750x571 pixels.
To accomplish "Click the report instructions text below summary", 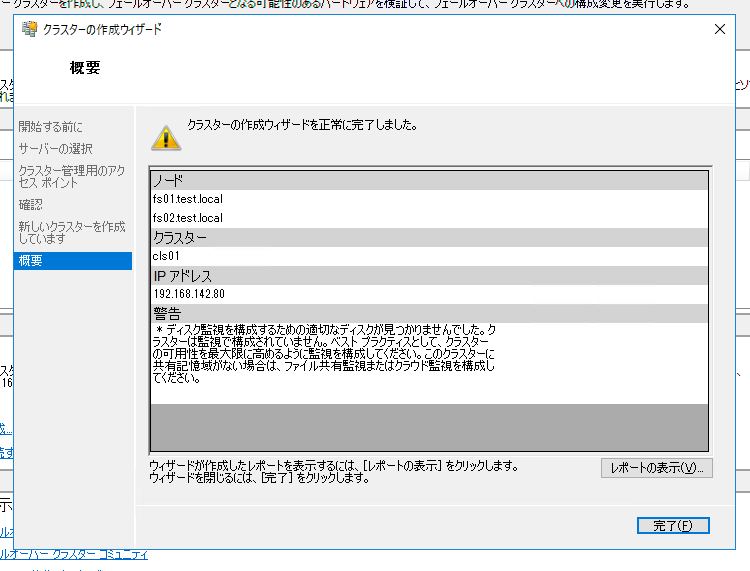I will [x=334, y=472].
